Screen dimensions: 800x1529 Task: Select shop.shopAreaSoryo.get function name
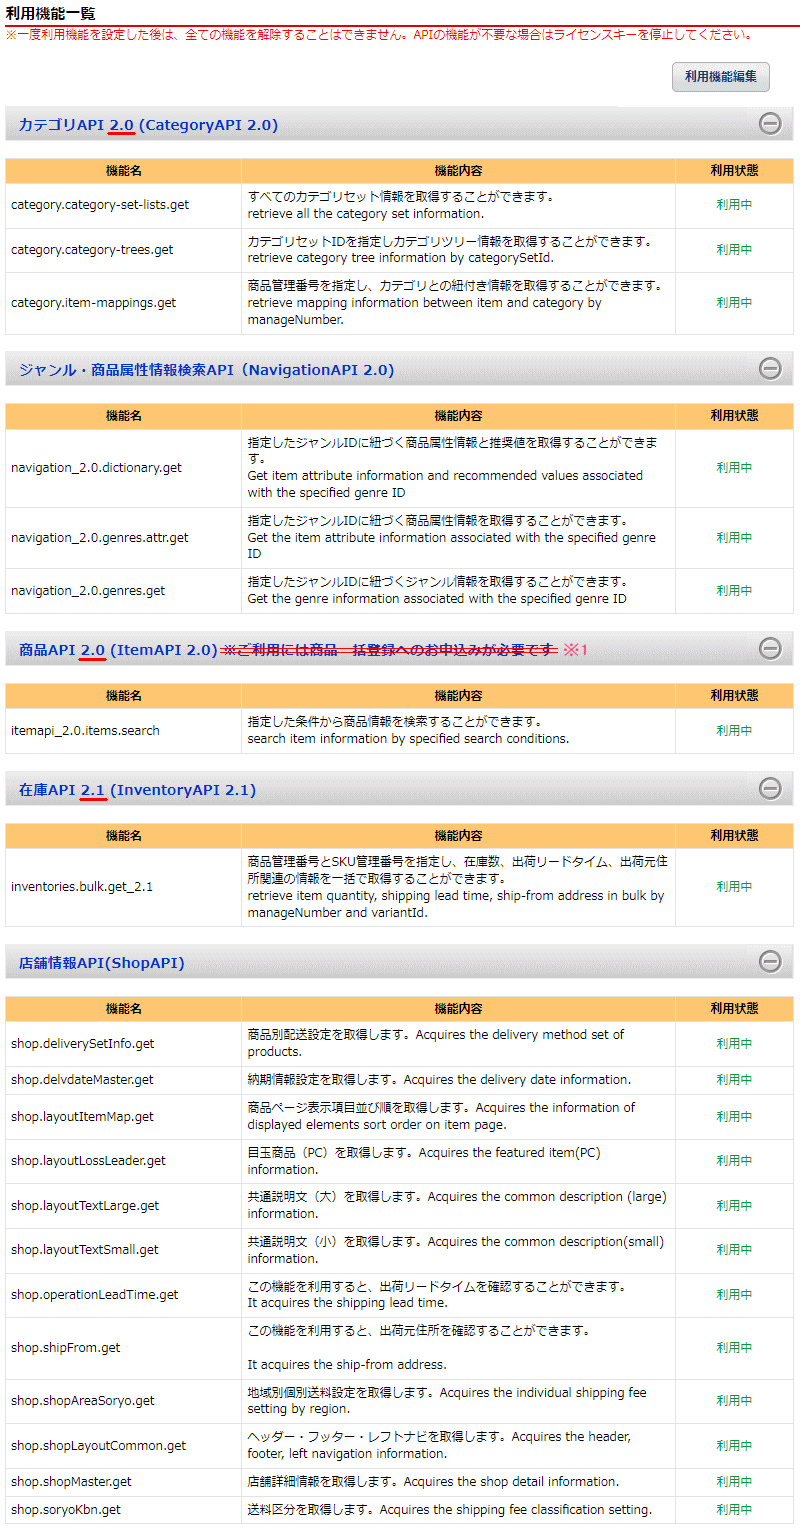click(83, 1401)
